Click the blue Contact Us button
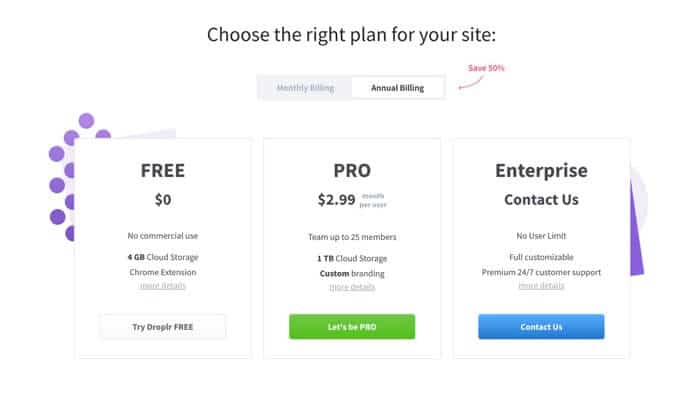 coord(541,327)
